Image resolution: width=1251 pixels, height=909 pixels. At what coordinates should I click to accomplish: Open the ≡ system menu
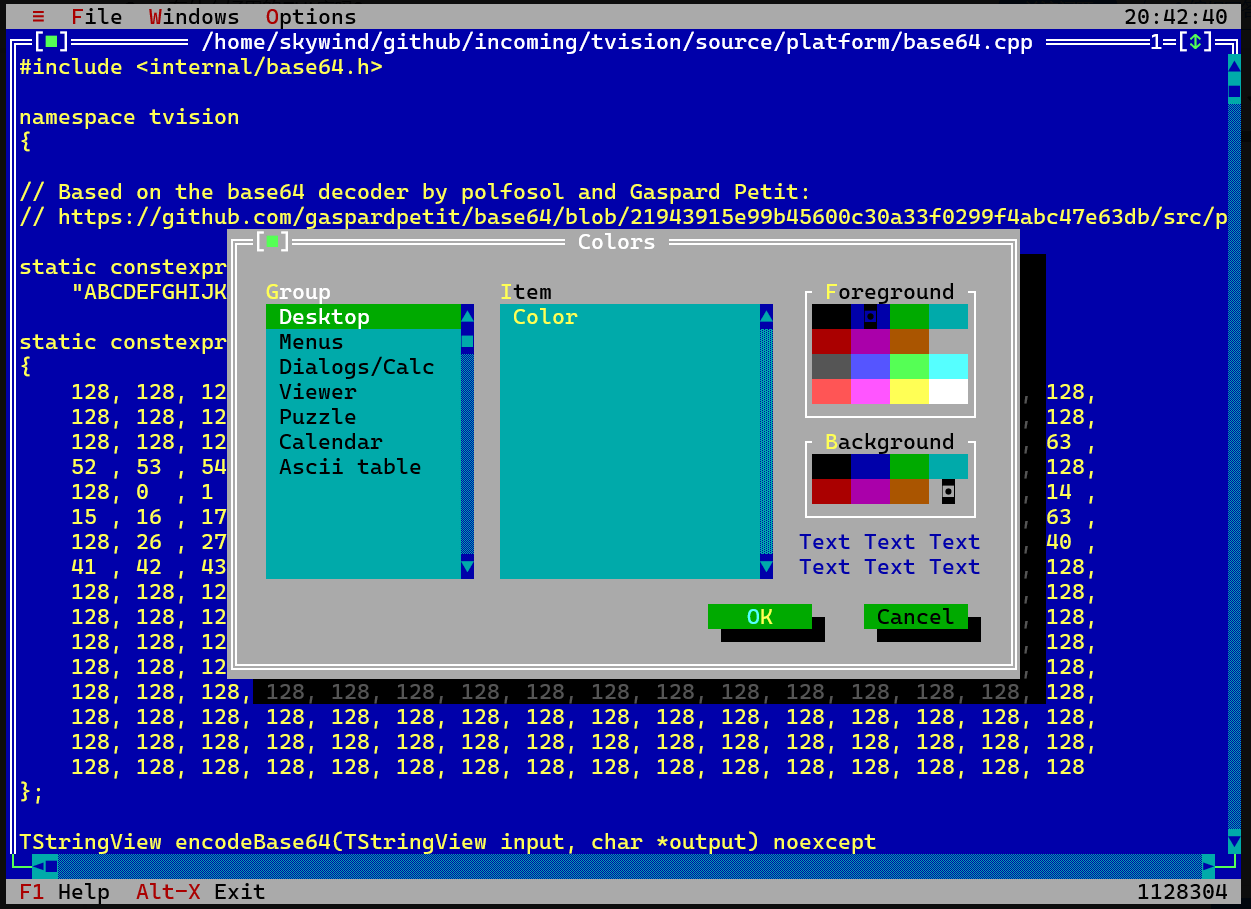(38, 17)
